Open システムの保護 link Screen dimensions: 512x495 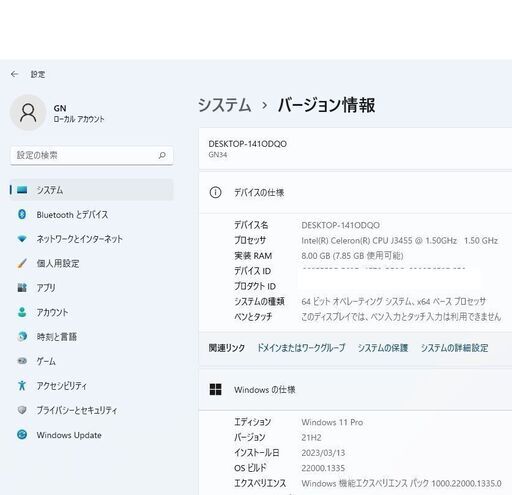383,348
